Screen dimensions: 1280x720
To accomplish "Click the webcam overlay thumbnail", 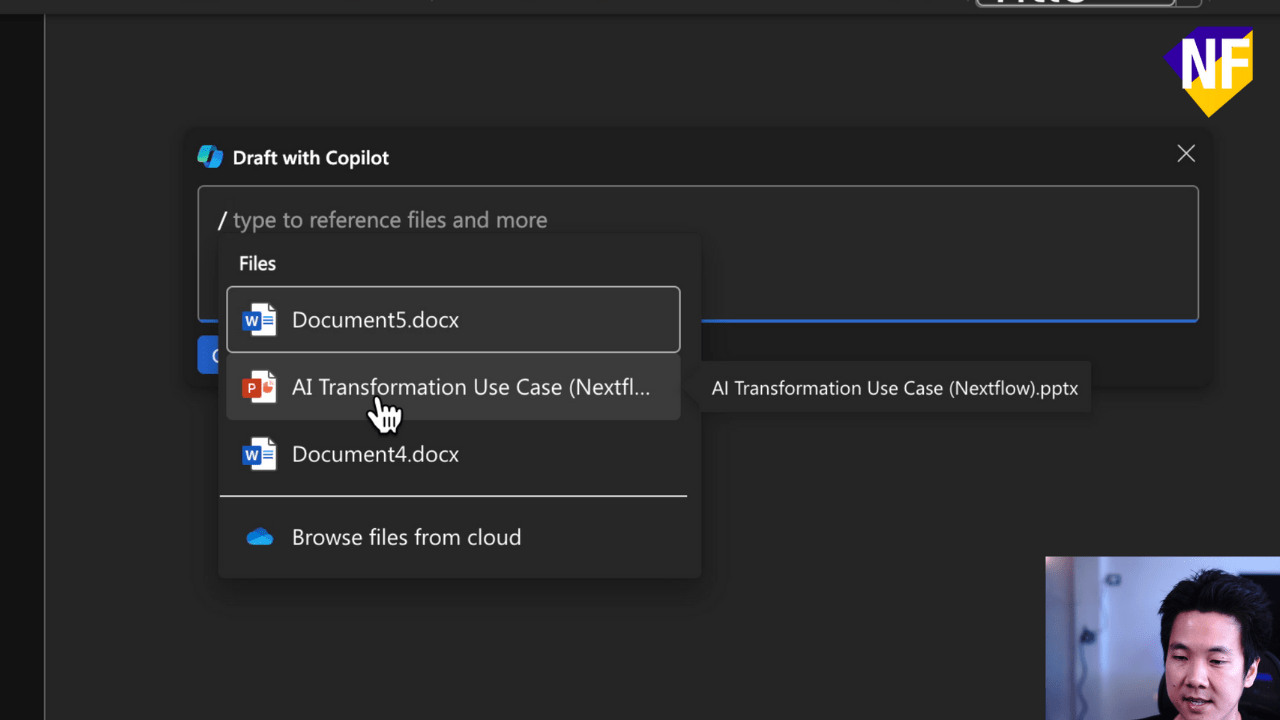I will [1162, 637].
